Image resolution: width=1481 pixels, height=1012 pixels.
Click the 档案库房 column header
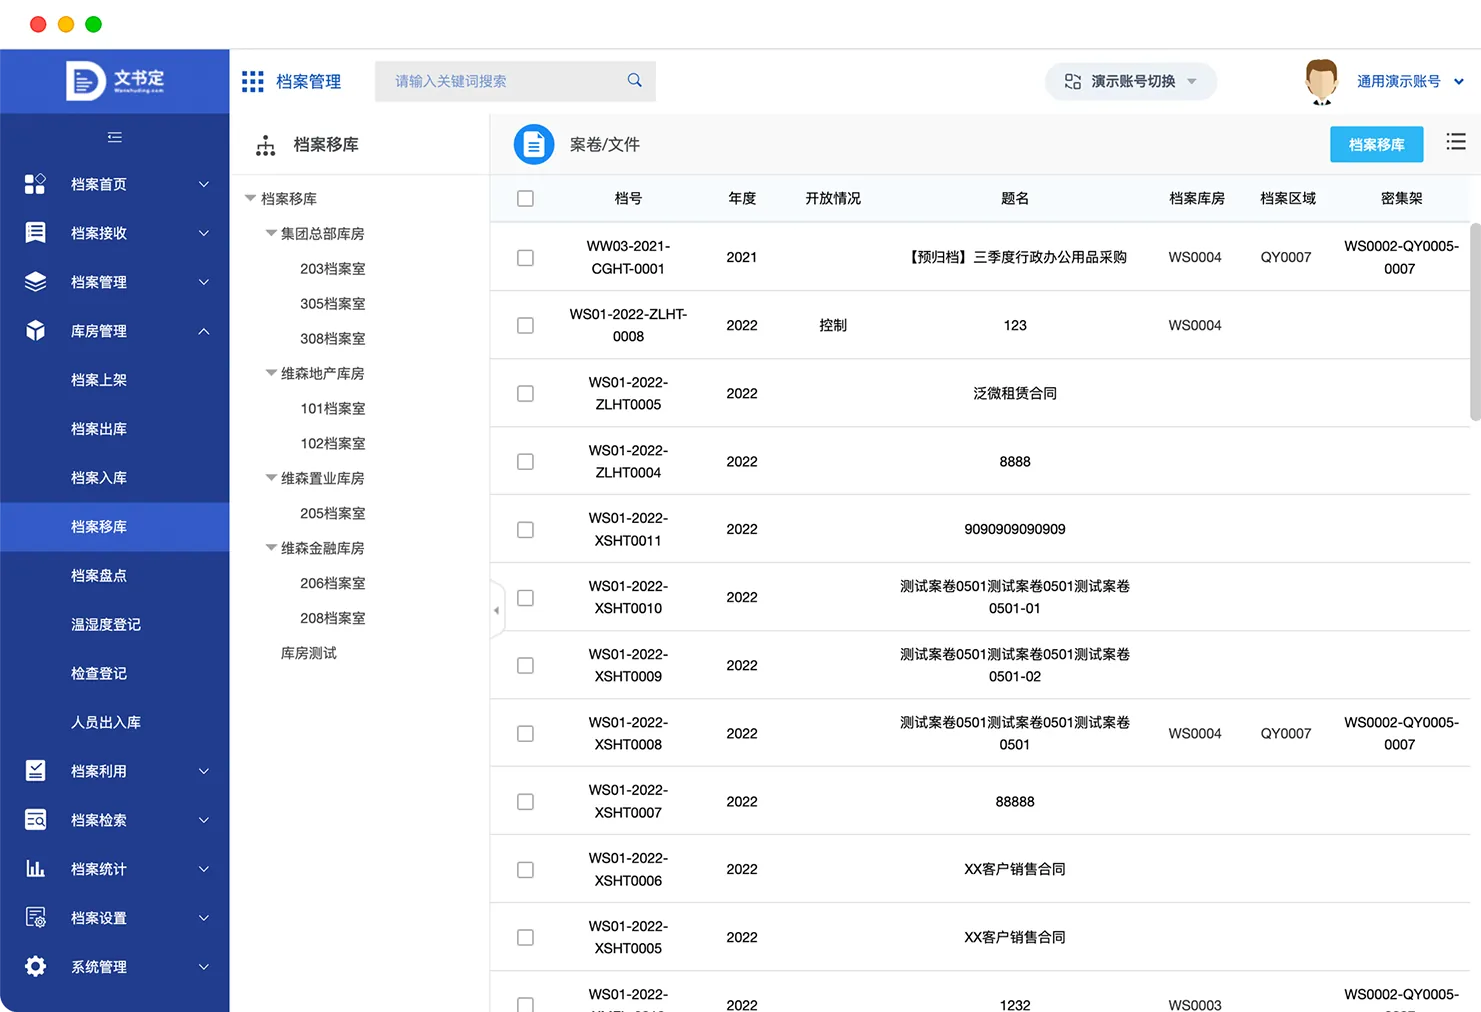click(x=1197, y=199)
